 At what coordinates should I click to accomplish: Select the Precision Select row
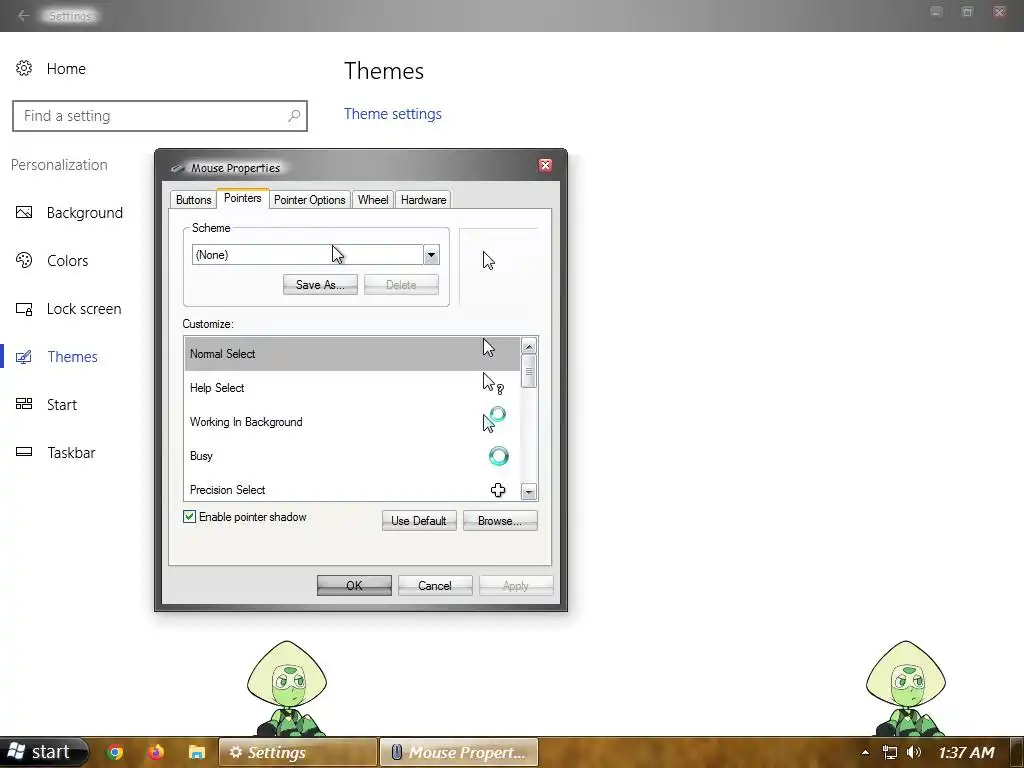point(352,489)
